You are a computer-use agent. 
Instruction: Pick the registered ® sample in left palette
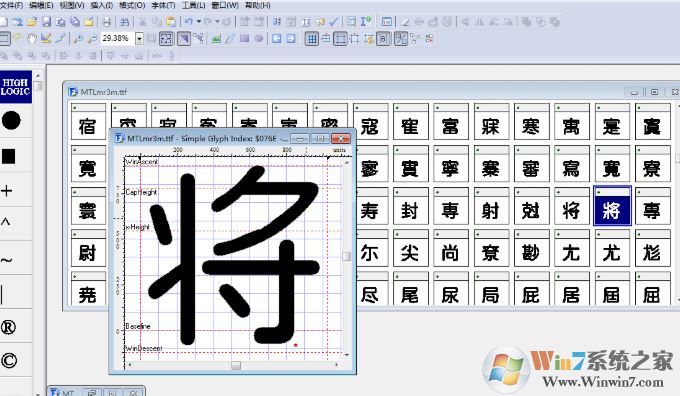tap(8, 327)
